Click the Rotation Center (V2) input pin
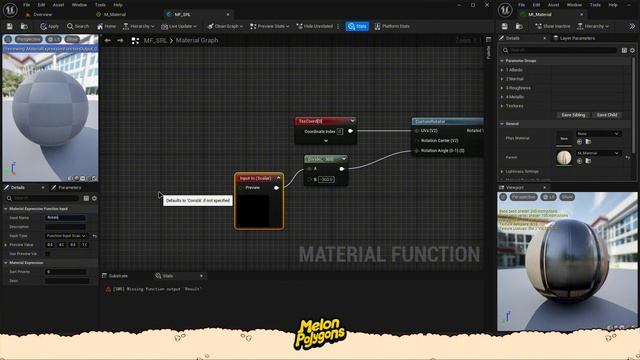This screenshot has width=640, height=360. pyautogui.click(x=417, y=140)
